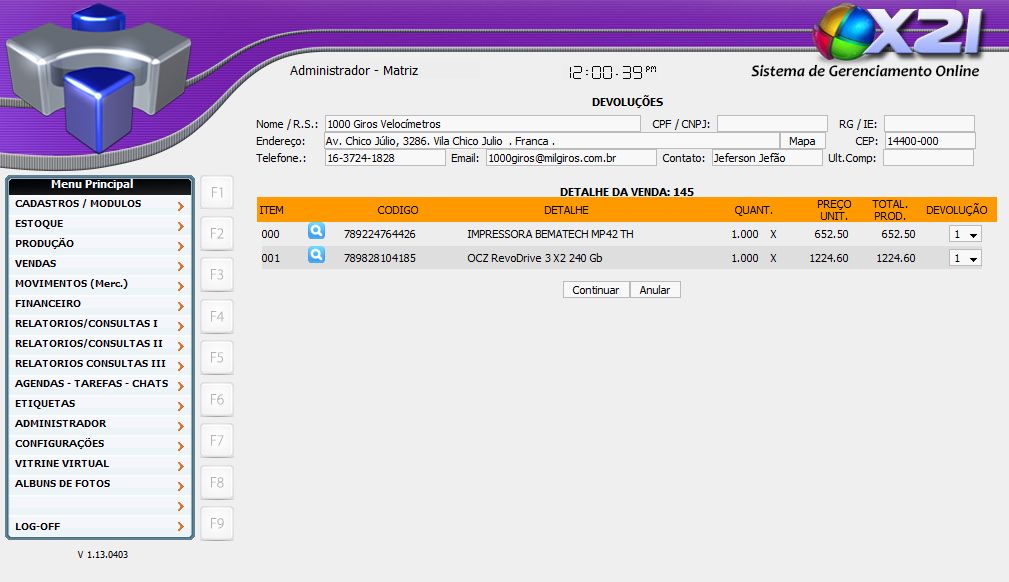Screen dimensions: 1009x582
Task: Click the Mapa button next to address
Action: click(802, 141)
